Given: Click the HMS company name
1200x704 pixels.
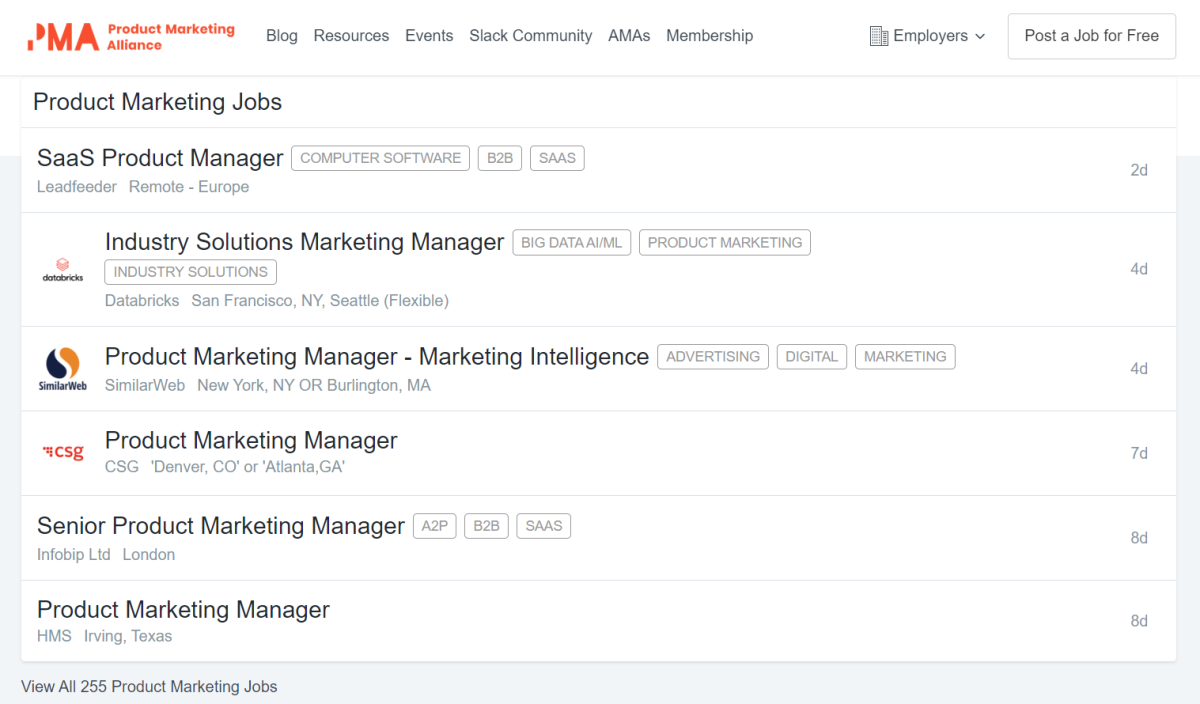Looking at the screenshot, I should [x=54, y=636].
